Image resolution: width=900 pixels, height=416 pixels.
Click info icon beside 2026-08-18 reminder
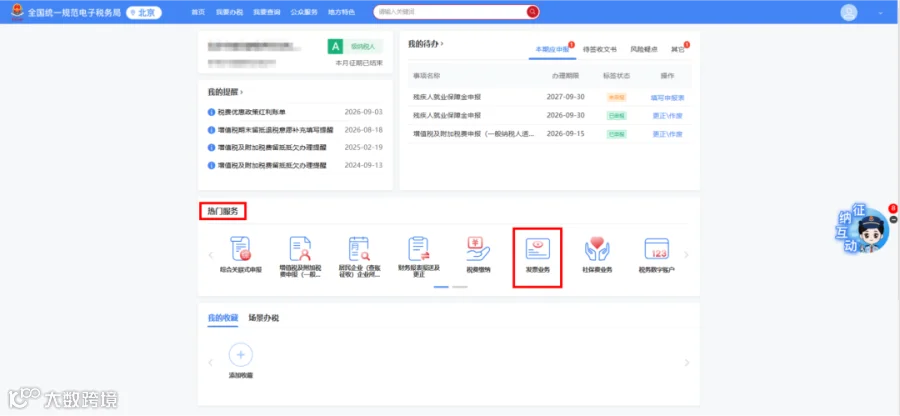point(211,130)
